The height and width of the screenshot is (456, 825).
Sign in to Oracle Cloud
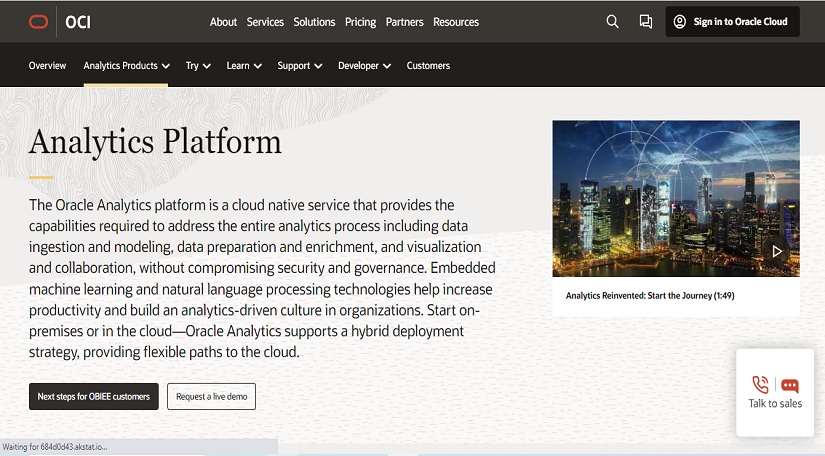pos(732,22)
